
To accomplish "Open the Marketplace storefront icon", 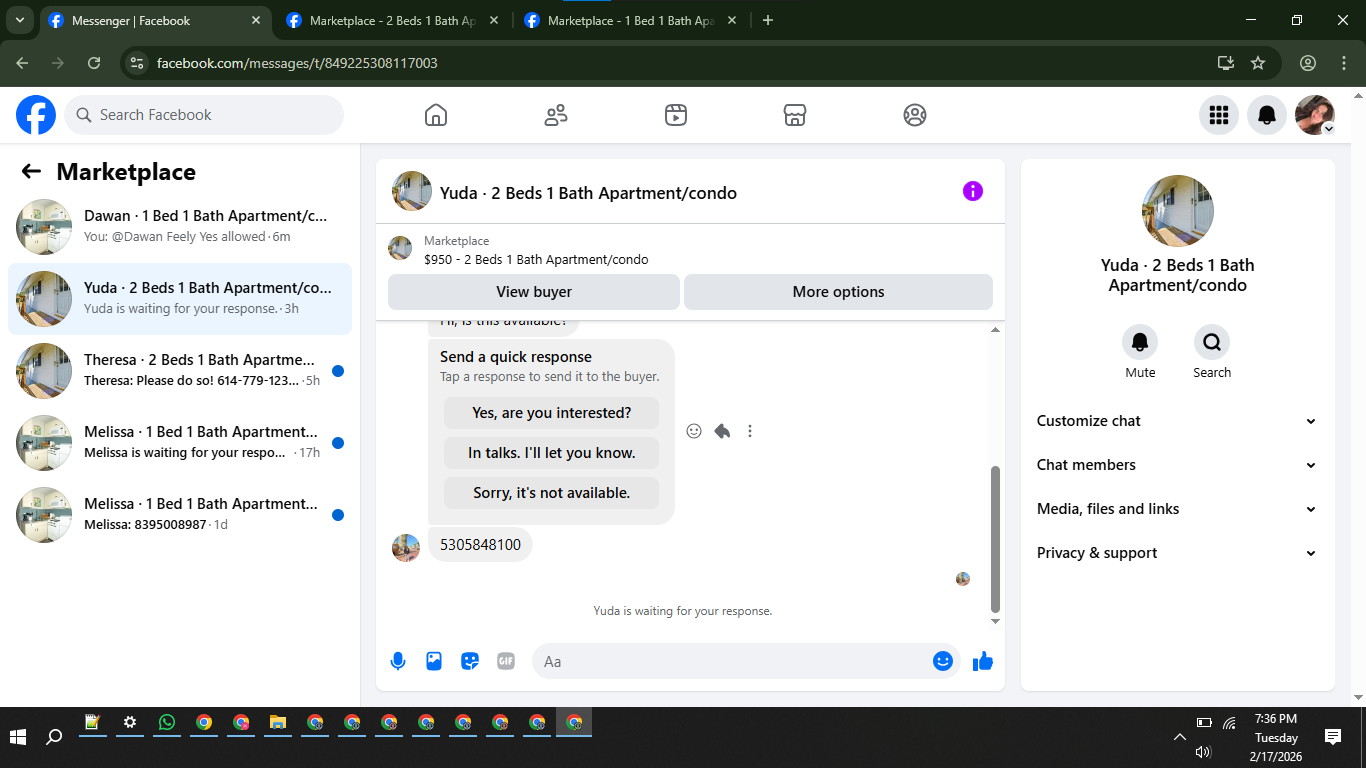I will tap(795, 115).
